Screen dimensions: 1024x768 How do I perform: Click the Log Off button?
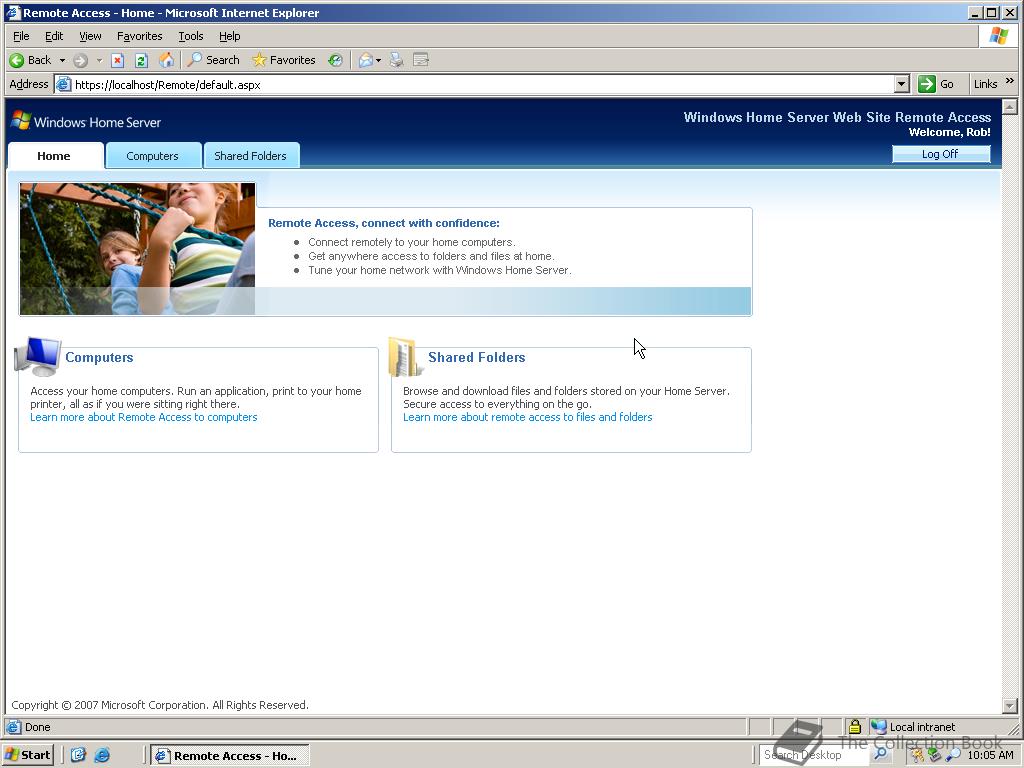939,154
